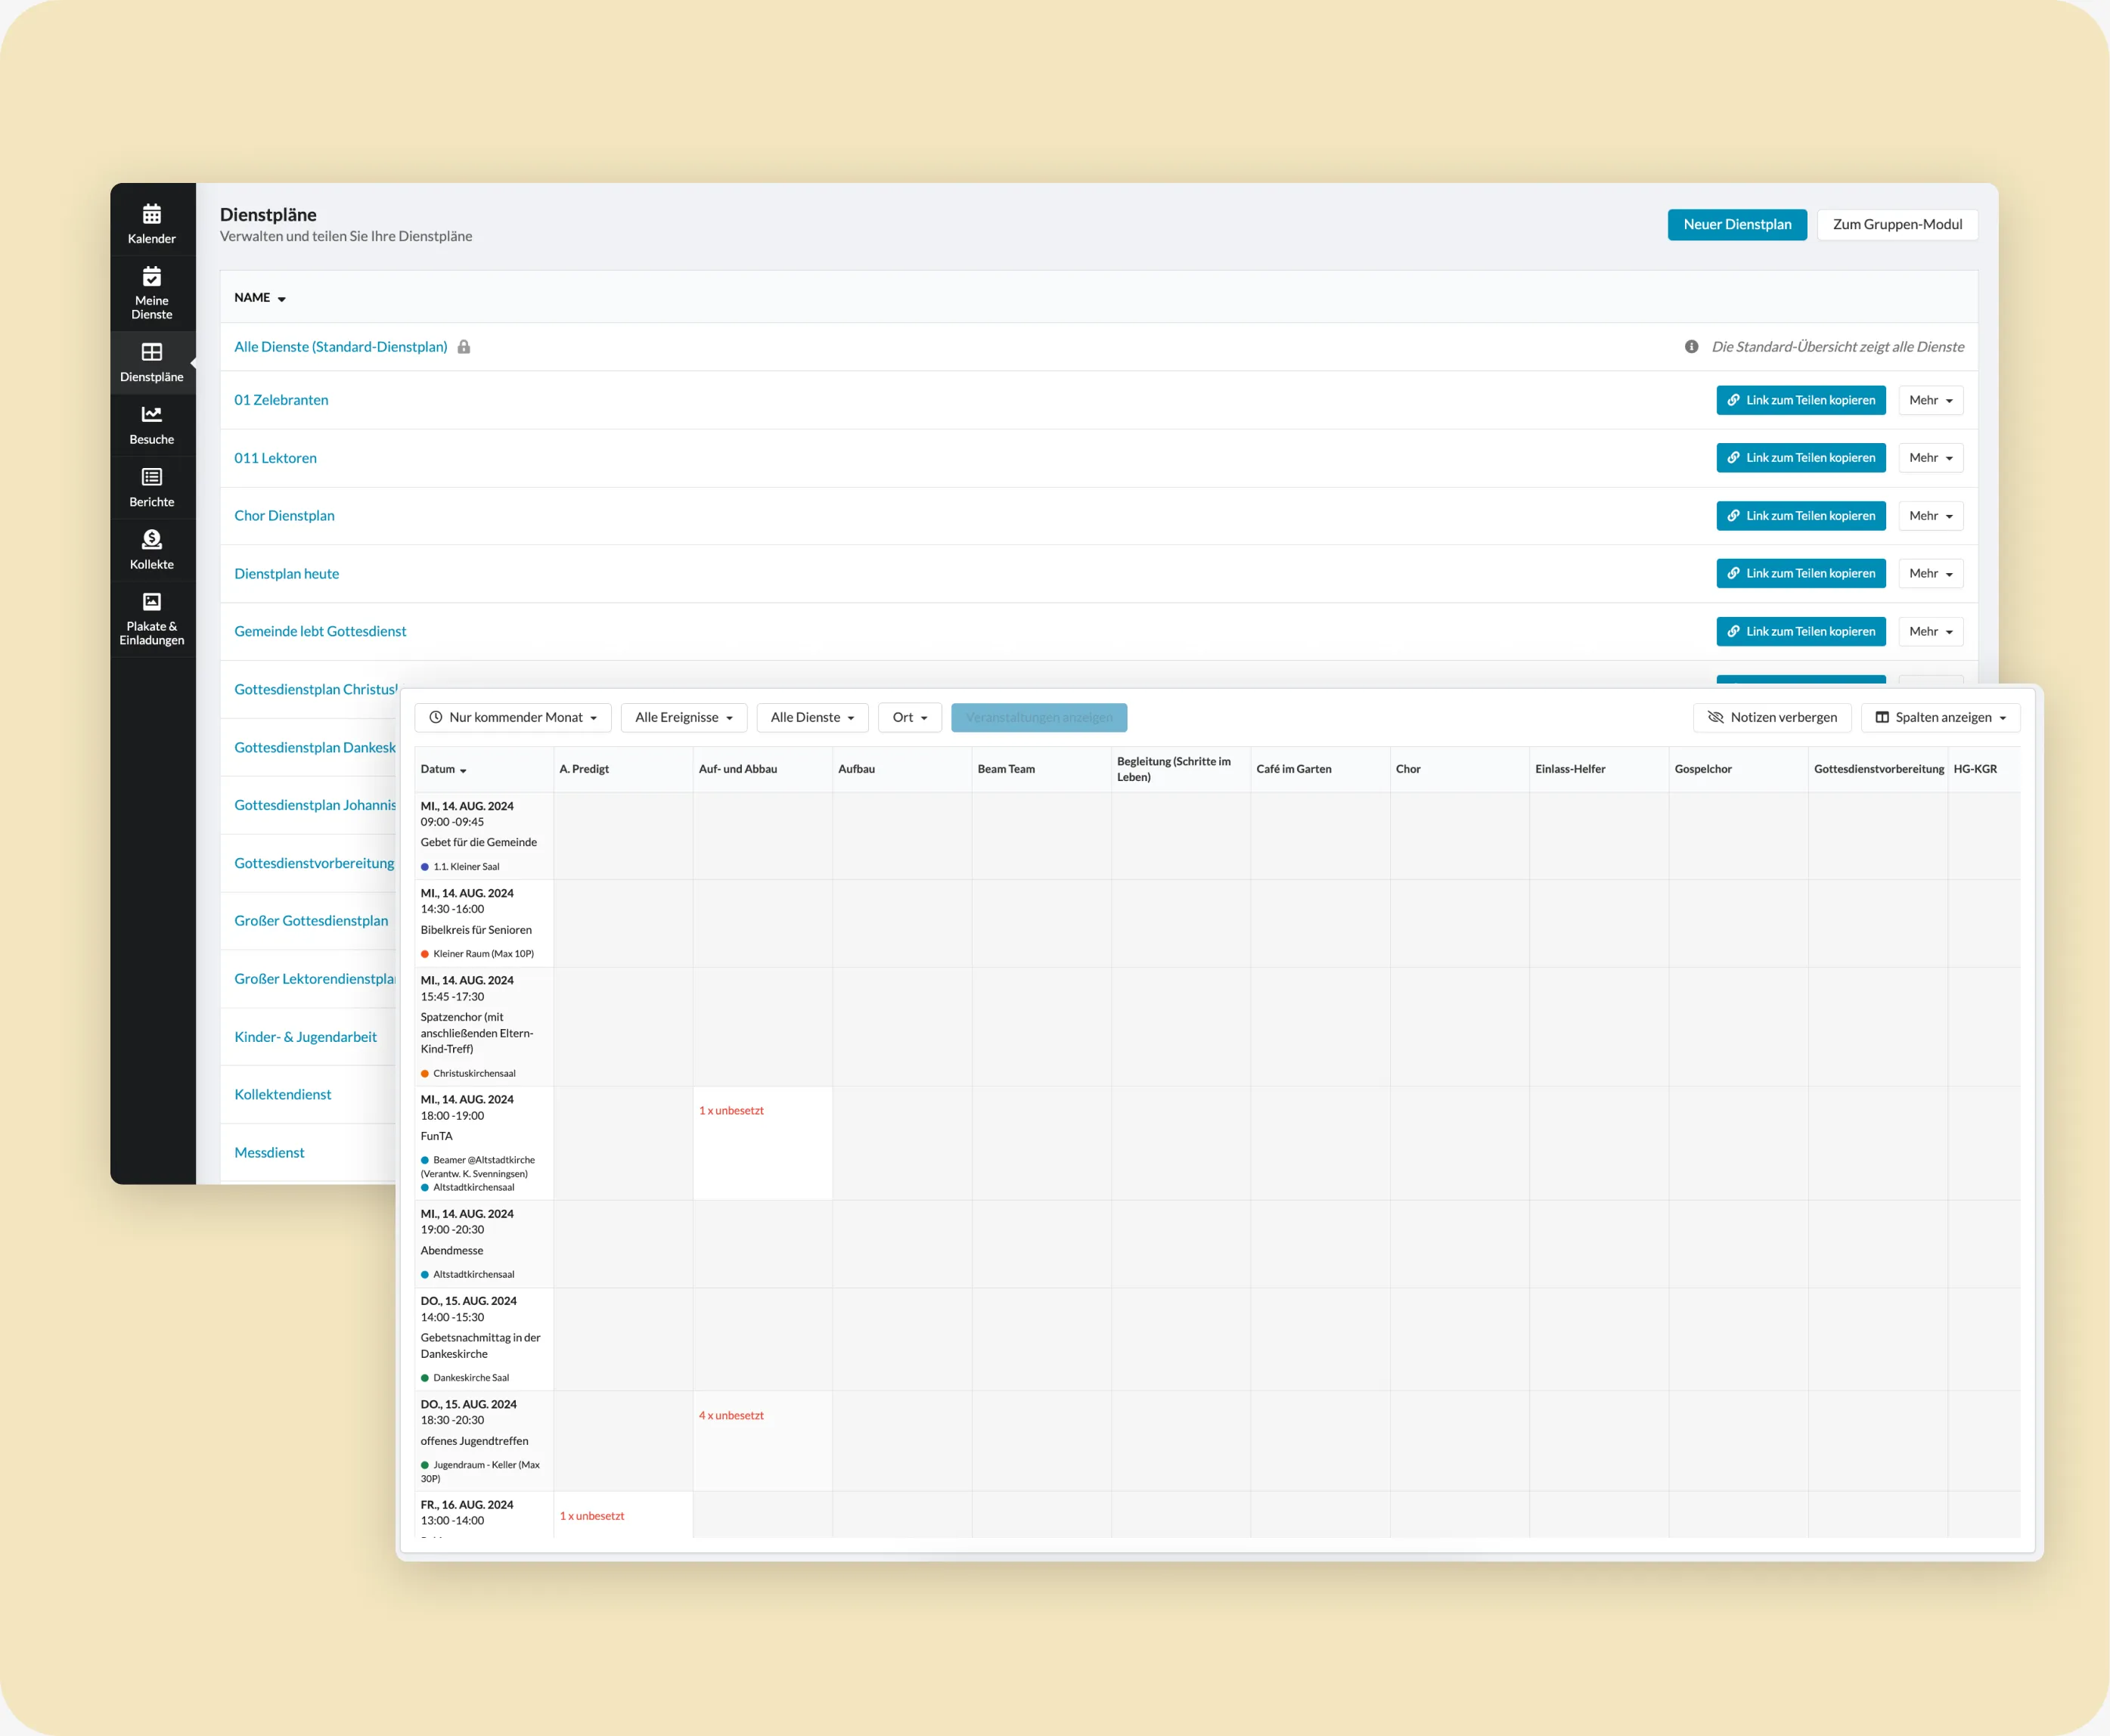Expand the Alle Dienste filter dropdown

point(812,717)
